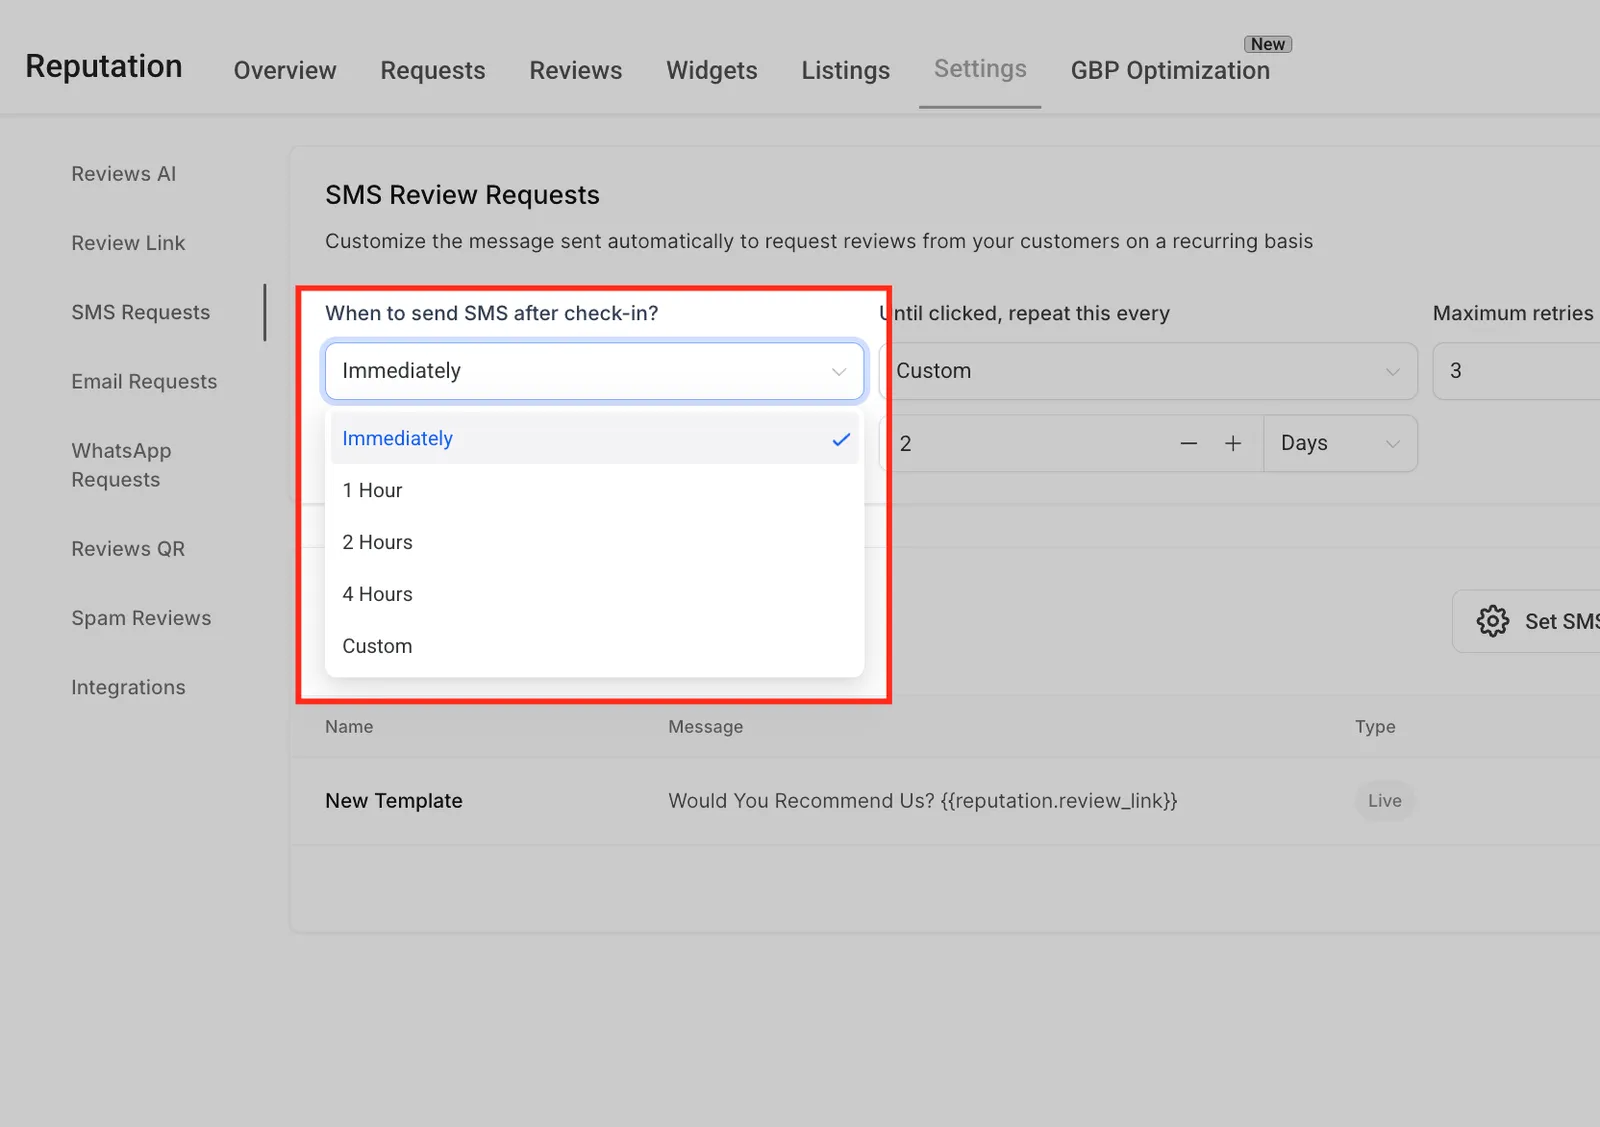Viewport: 1600px width, 1127px height.
Task: Open WhatsApp Requests settings
Action: pos(122,465)
